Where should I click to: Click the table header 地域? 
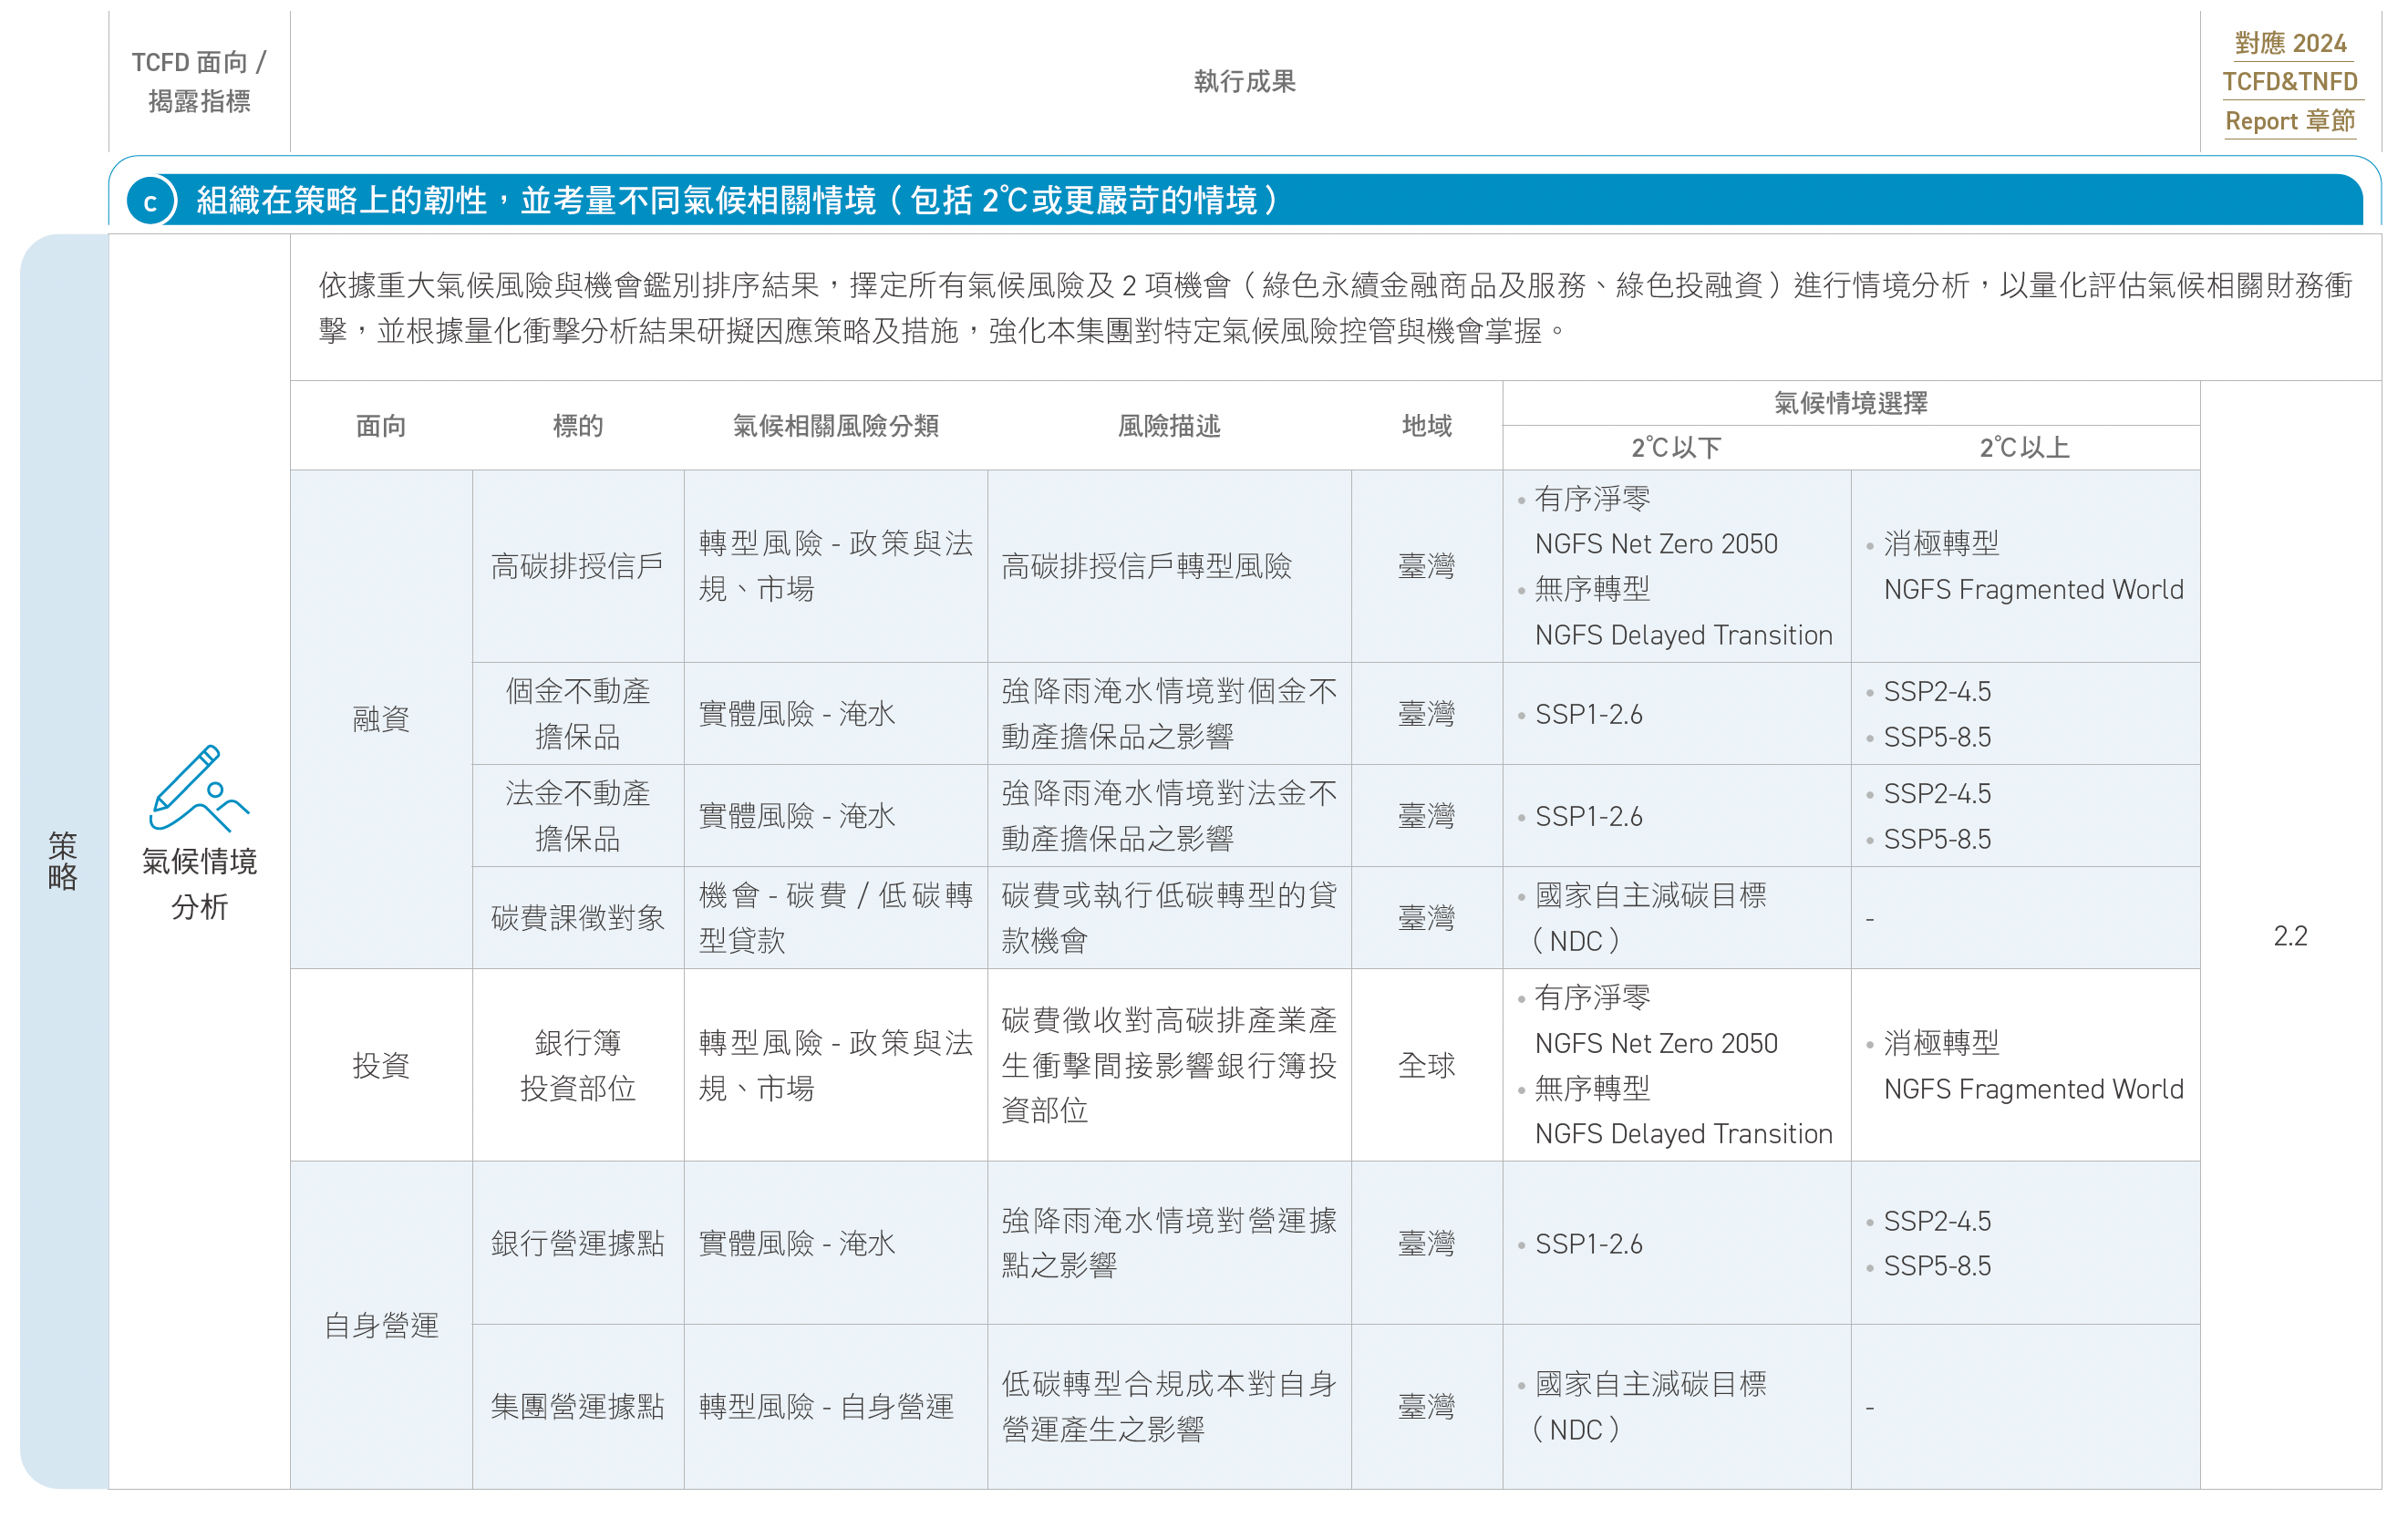click(1427, 426)
